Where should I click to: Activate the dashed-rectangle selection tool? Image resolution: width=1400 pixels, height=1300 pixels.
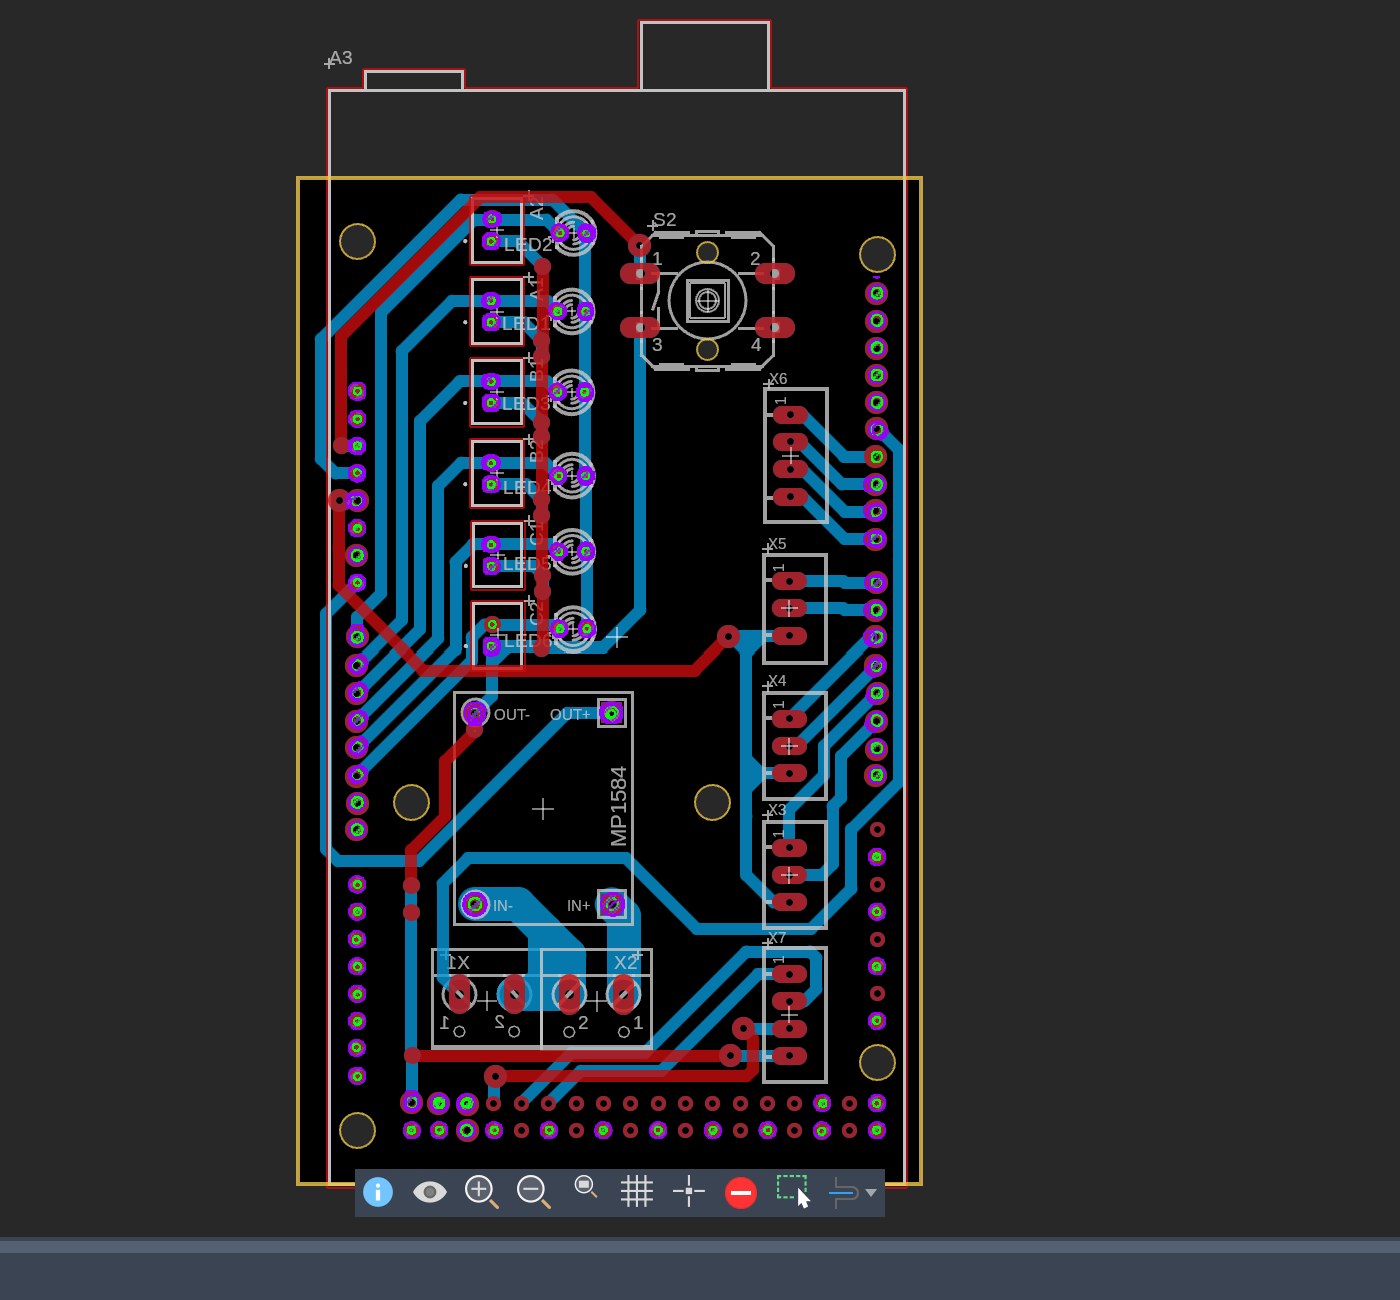793,1190
